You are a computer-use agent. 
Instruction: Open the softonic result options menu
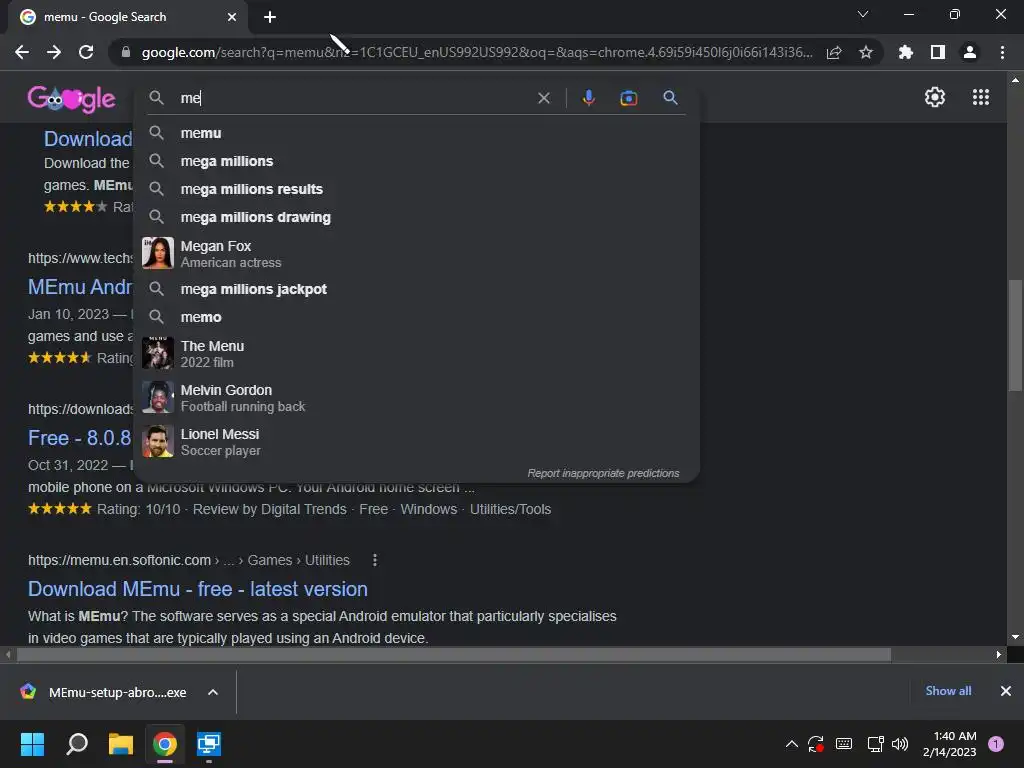(374, 560)
